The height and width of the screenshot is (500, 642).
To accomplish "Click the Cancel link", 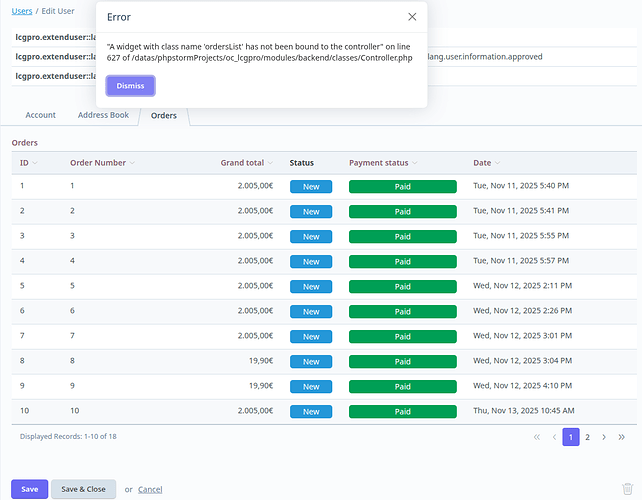I will 150,489.
